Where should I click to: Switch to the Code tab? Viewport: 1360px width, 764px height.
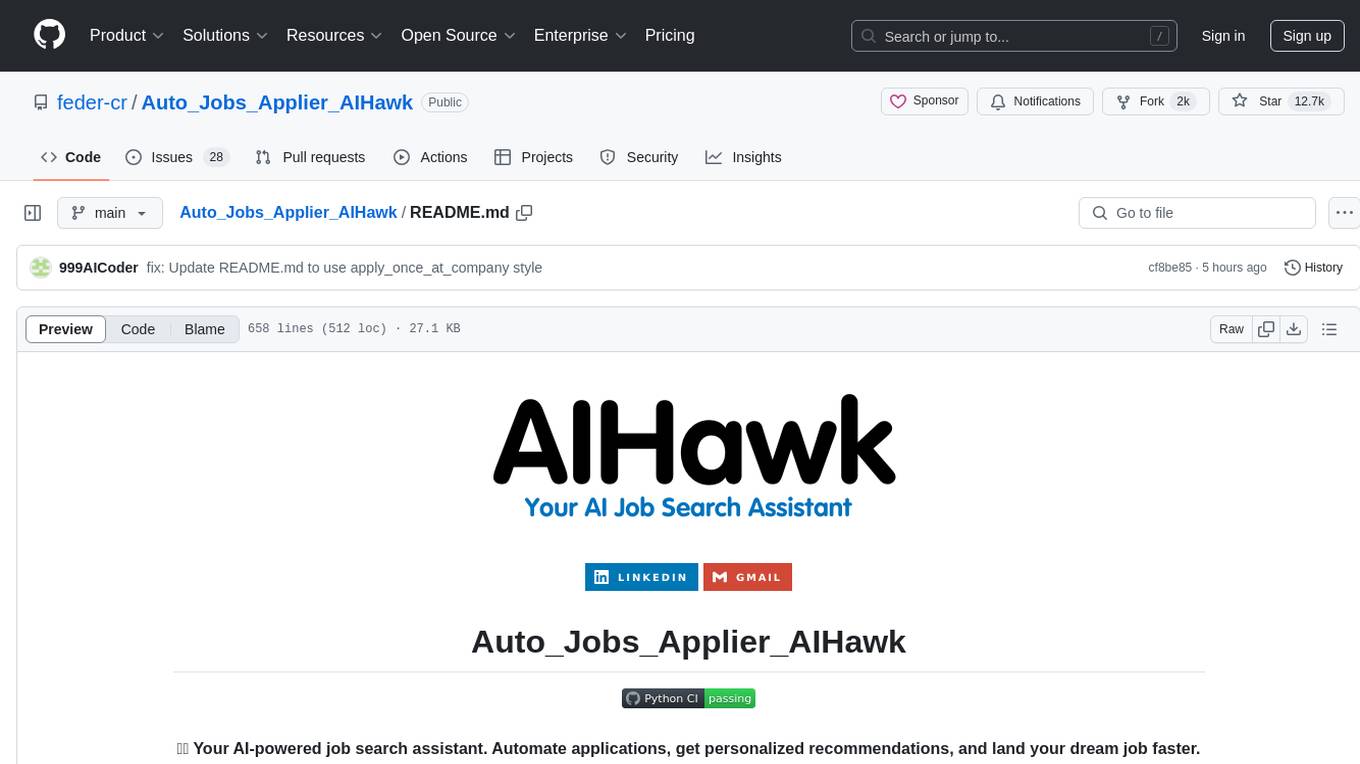70,157
